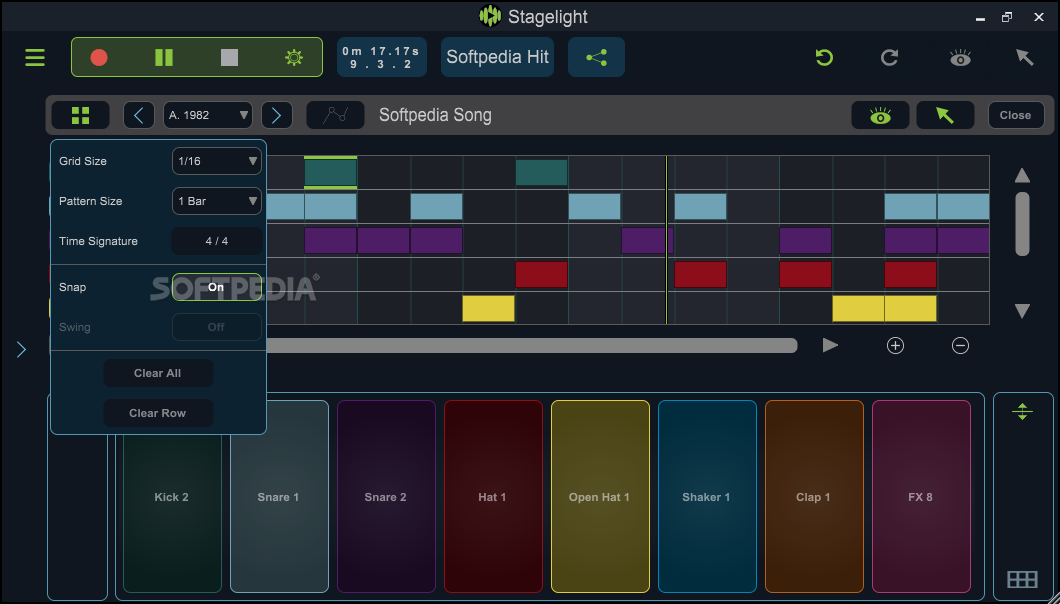The height and width of the screenshot is (604, 1060).
Task: Undo the last action
Action: point(824,57)
